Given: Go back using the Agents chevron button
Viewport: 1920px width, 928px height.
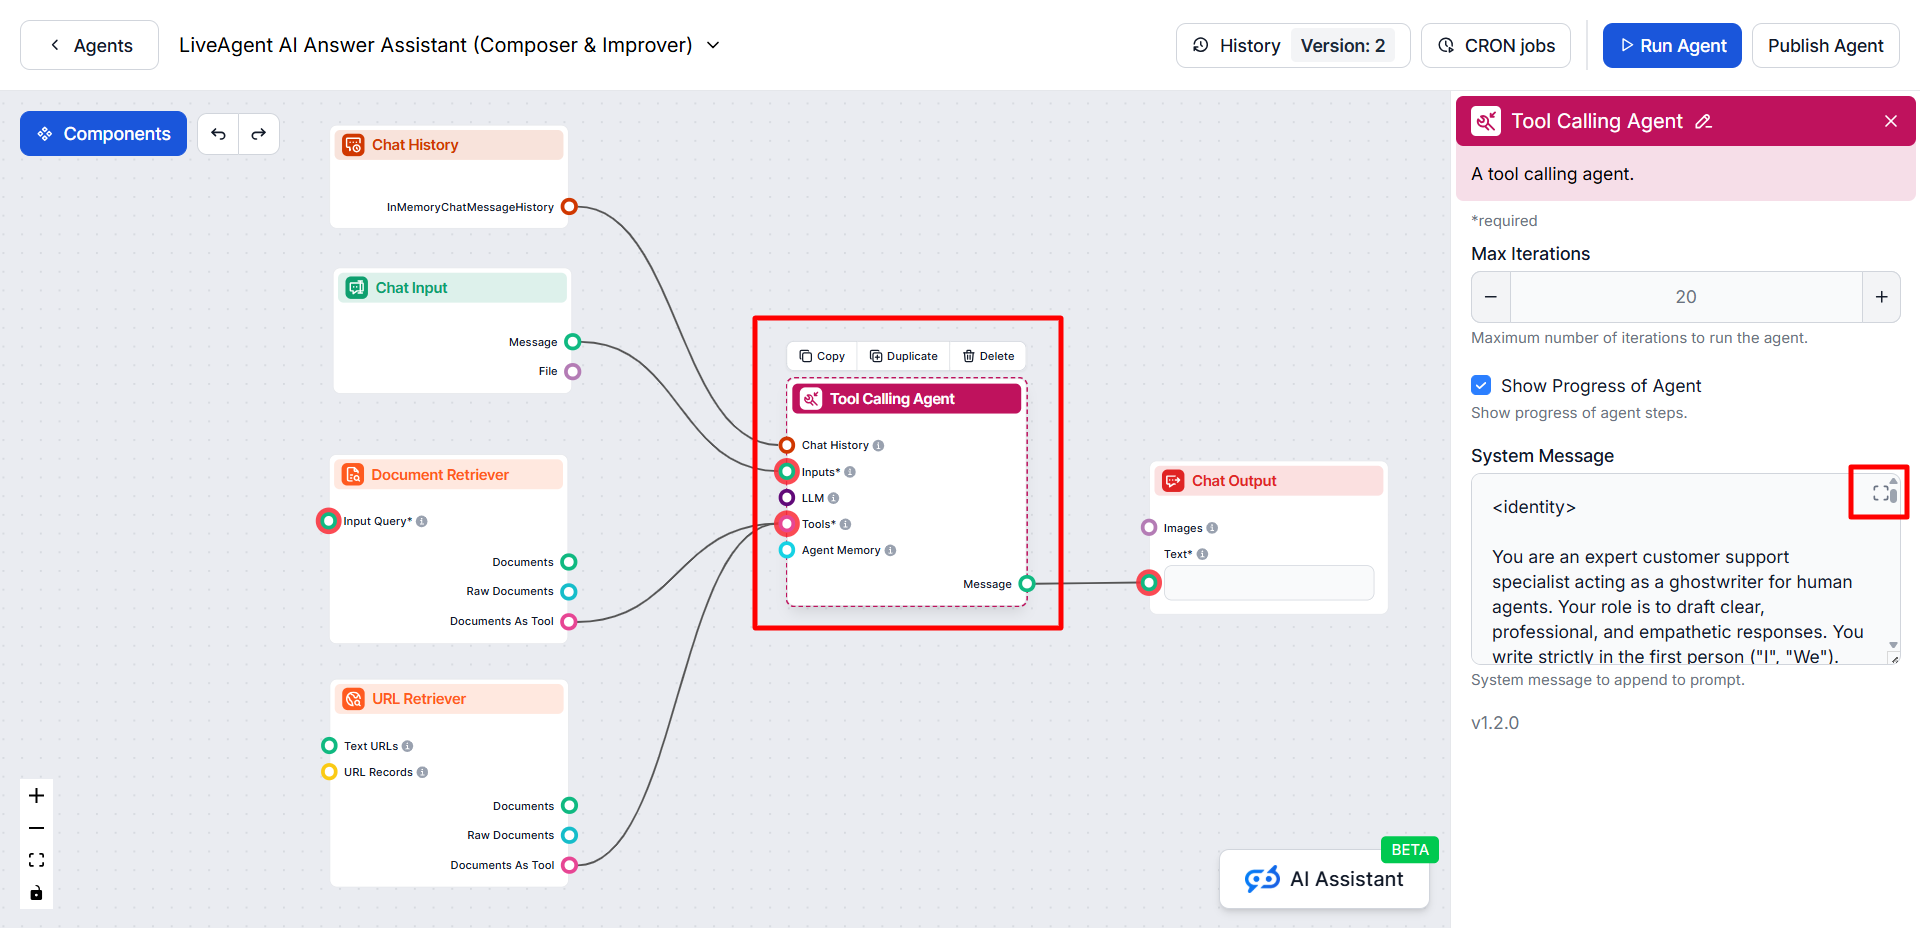Looking at the screenshot, I should point(89,45).
